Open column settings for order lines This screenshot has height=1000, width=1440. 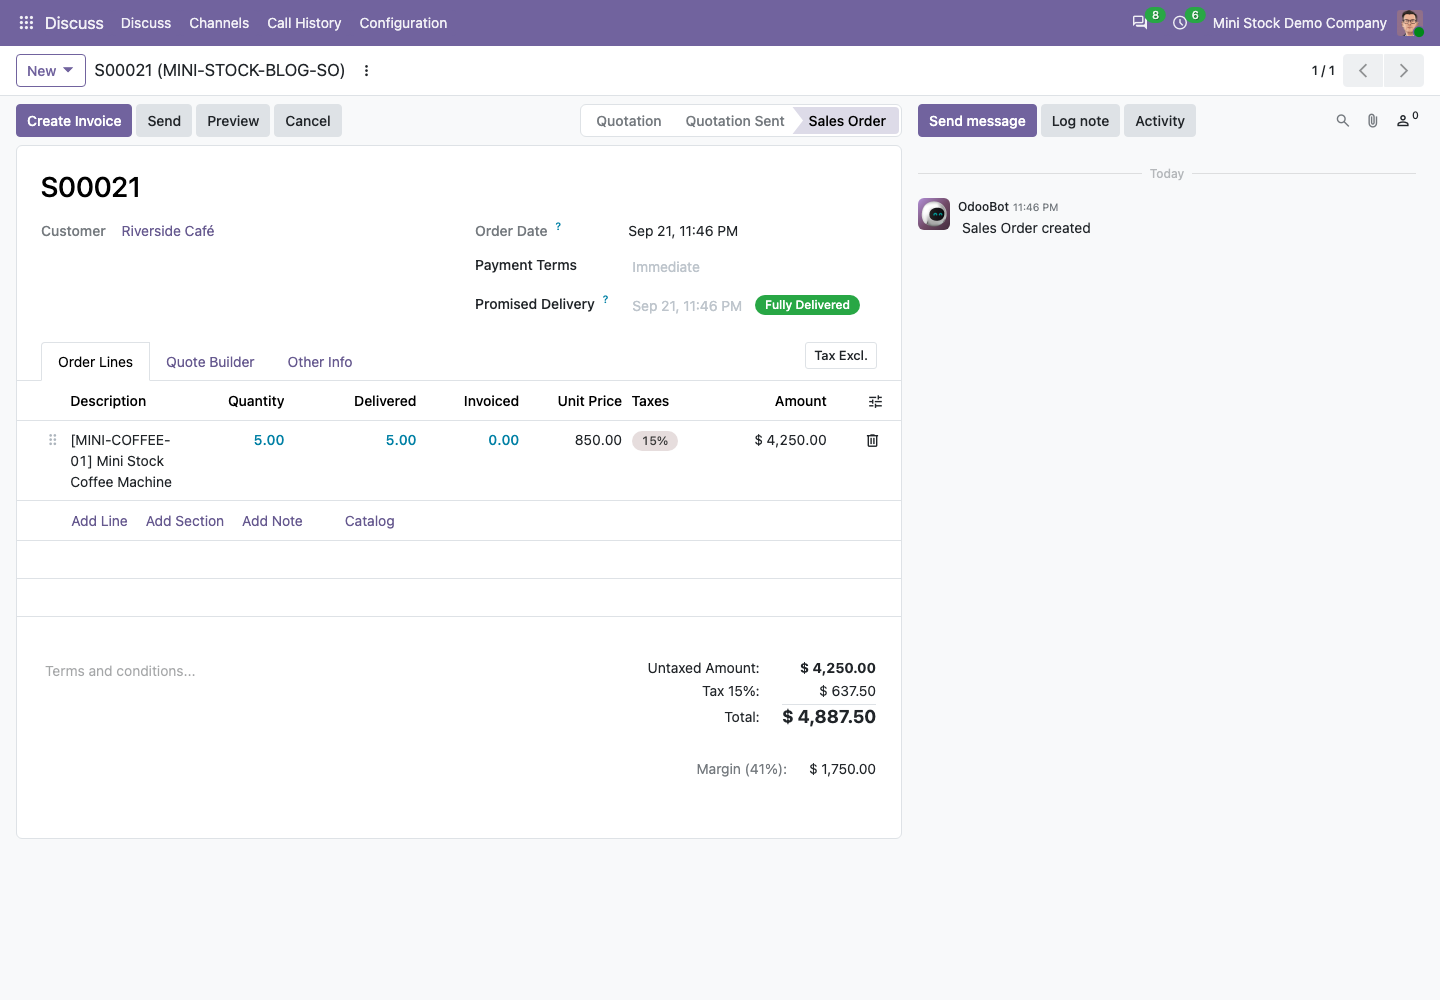[x=876, y=402]
